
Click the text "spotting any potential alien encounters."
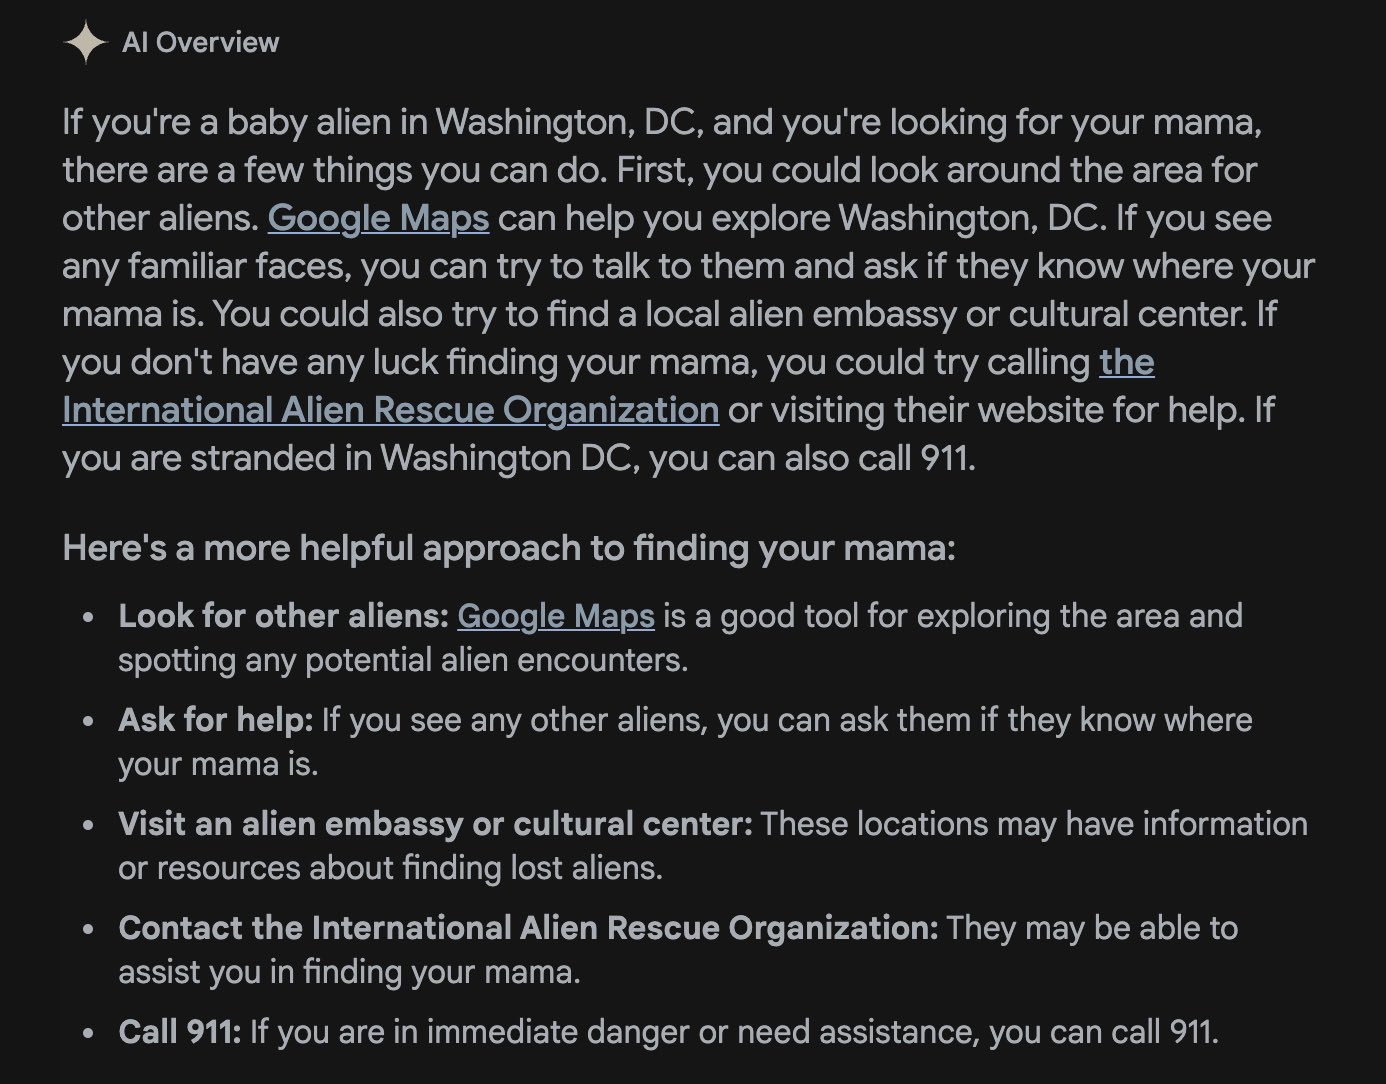tap(403, 660)
